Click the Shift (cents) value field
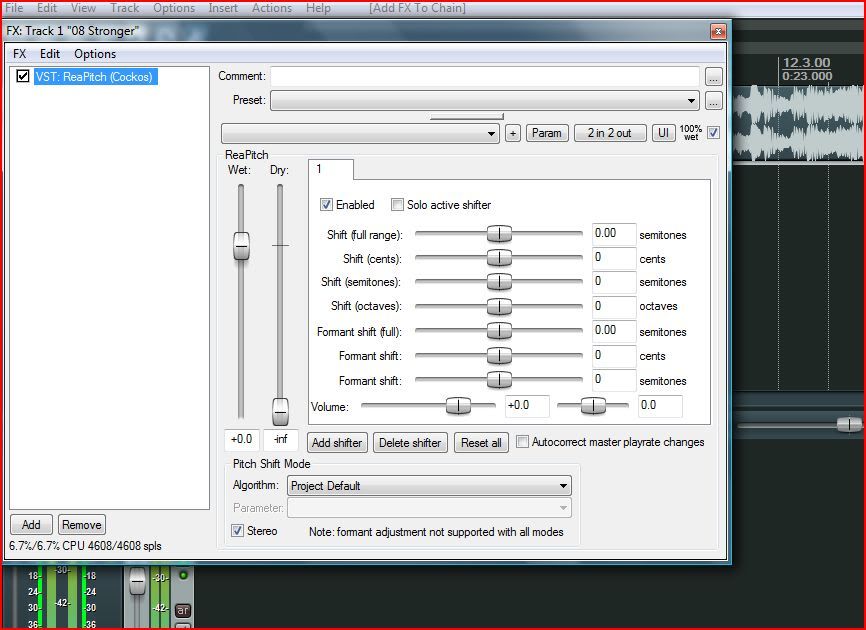 pos(614,258)
